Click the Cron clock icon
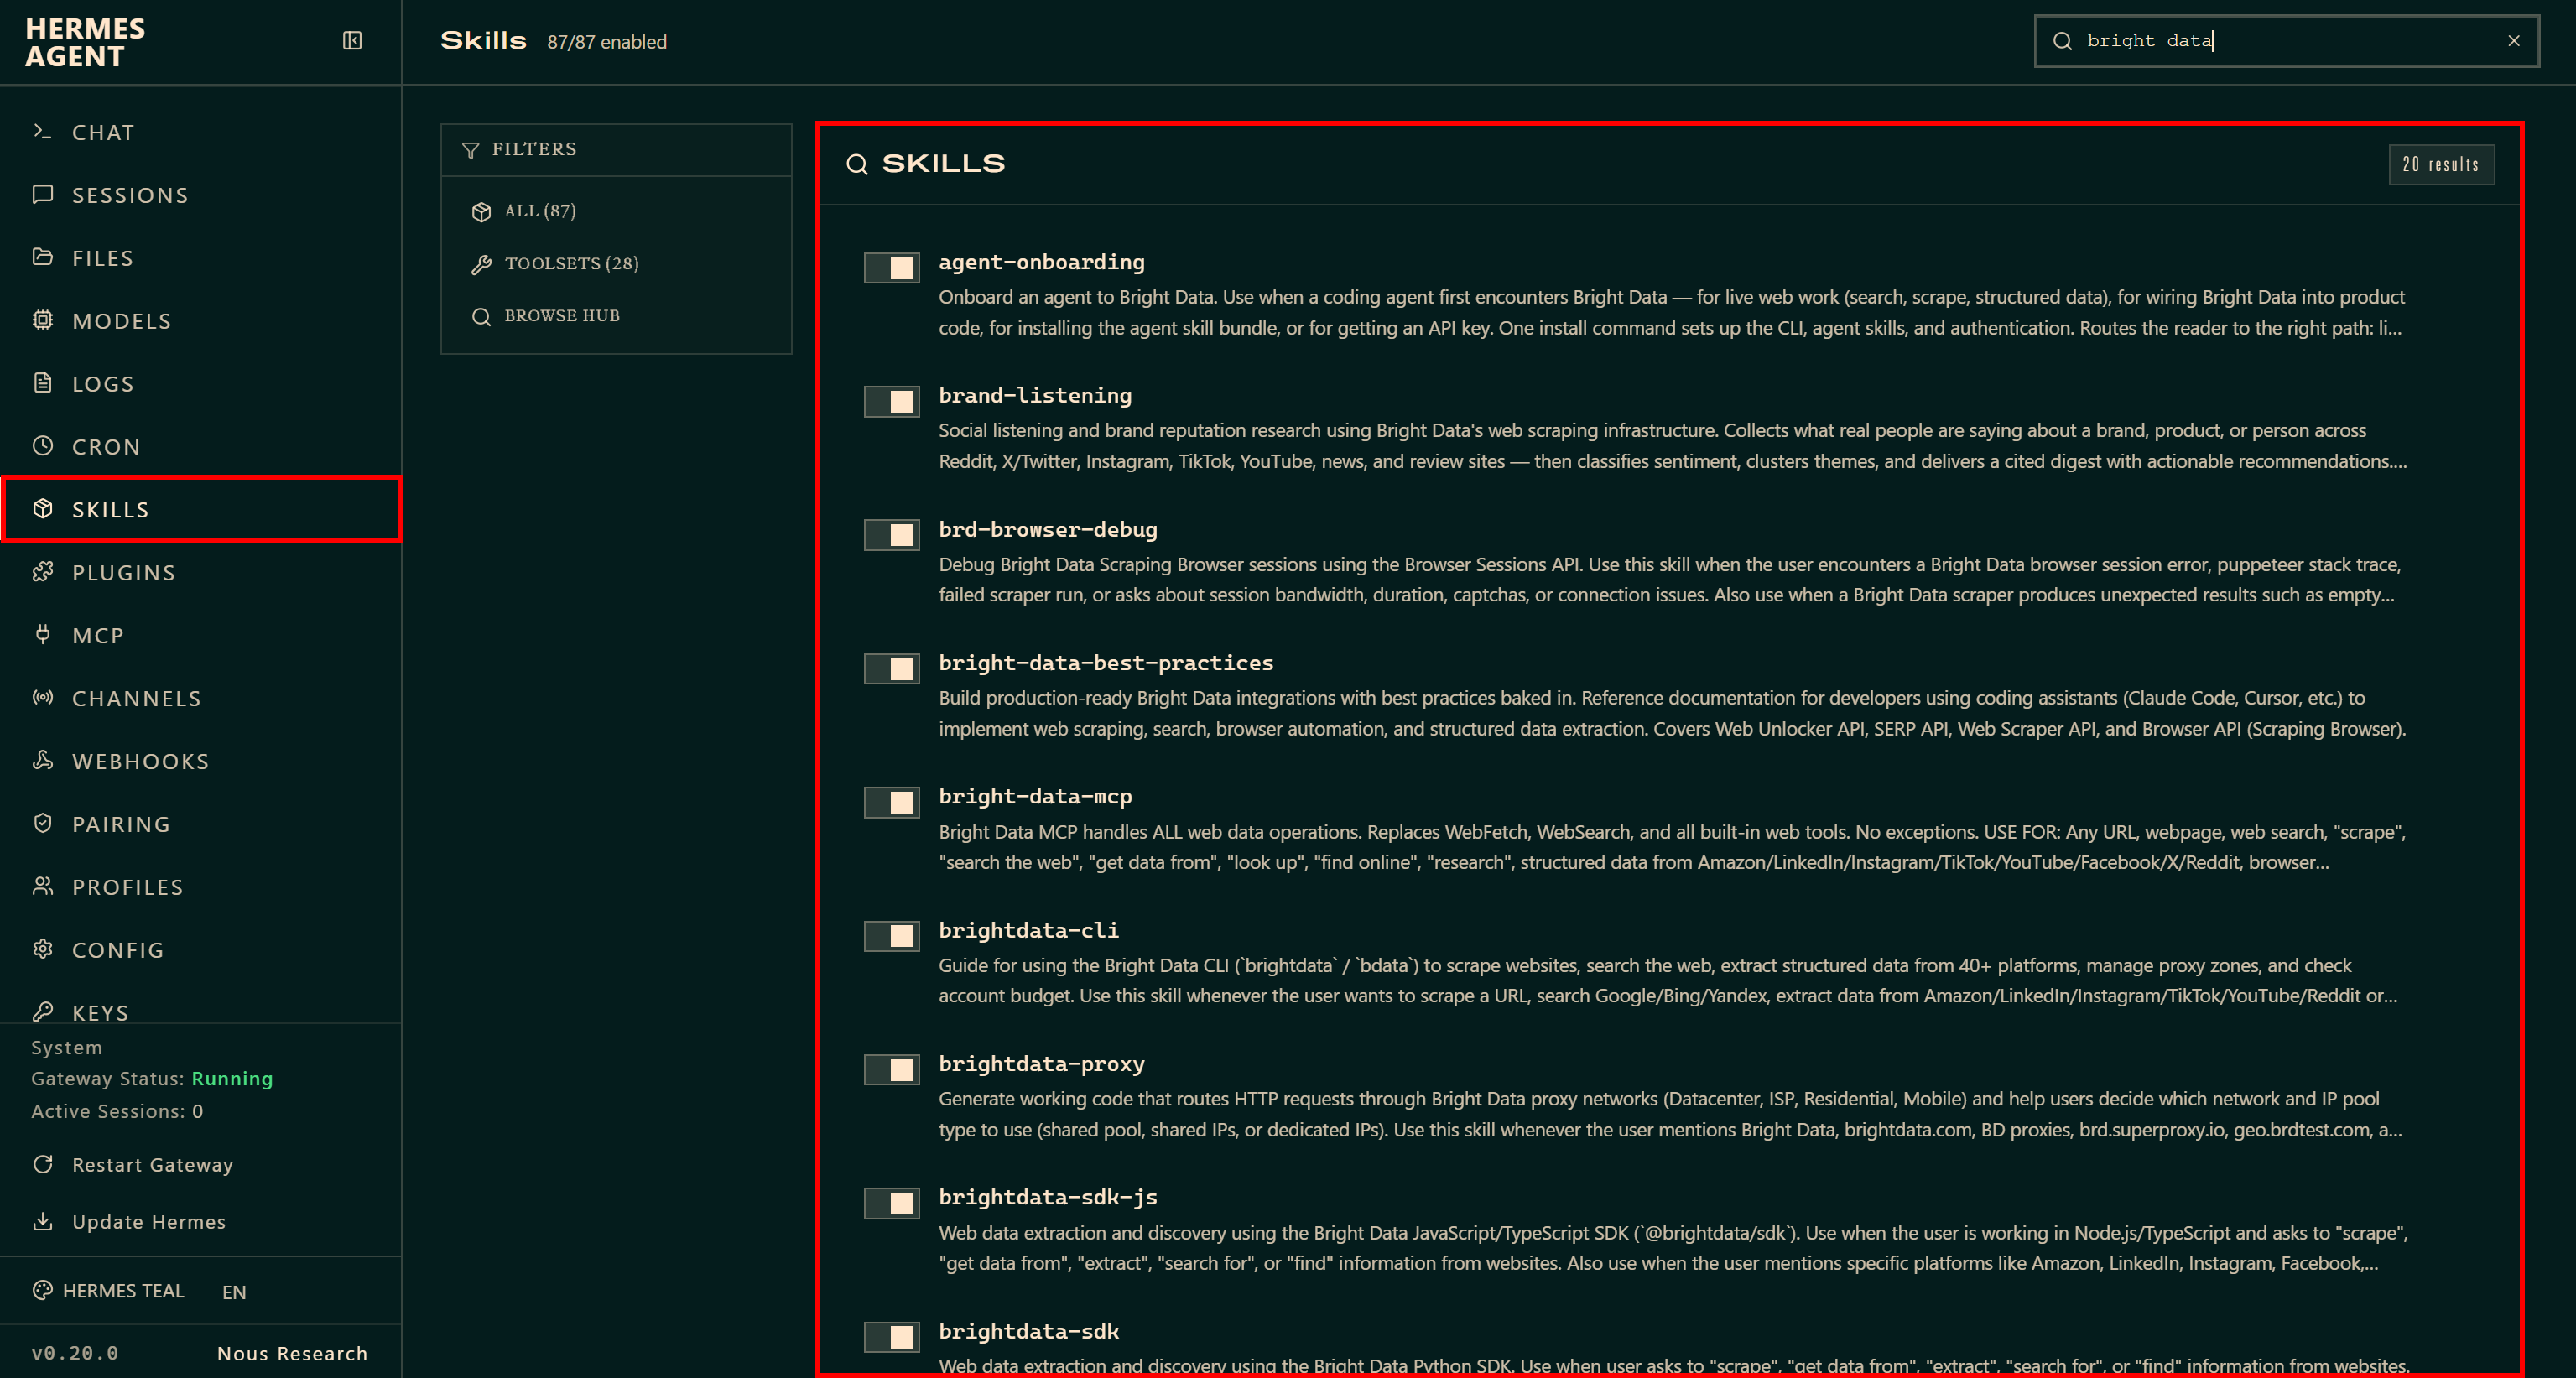The height and width of the screenshot is (1378, 2576). 42,446
